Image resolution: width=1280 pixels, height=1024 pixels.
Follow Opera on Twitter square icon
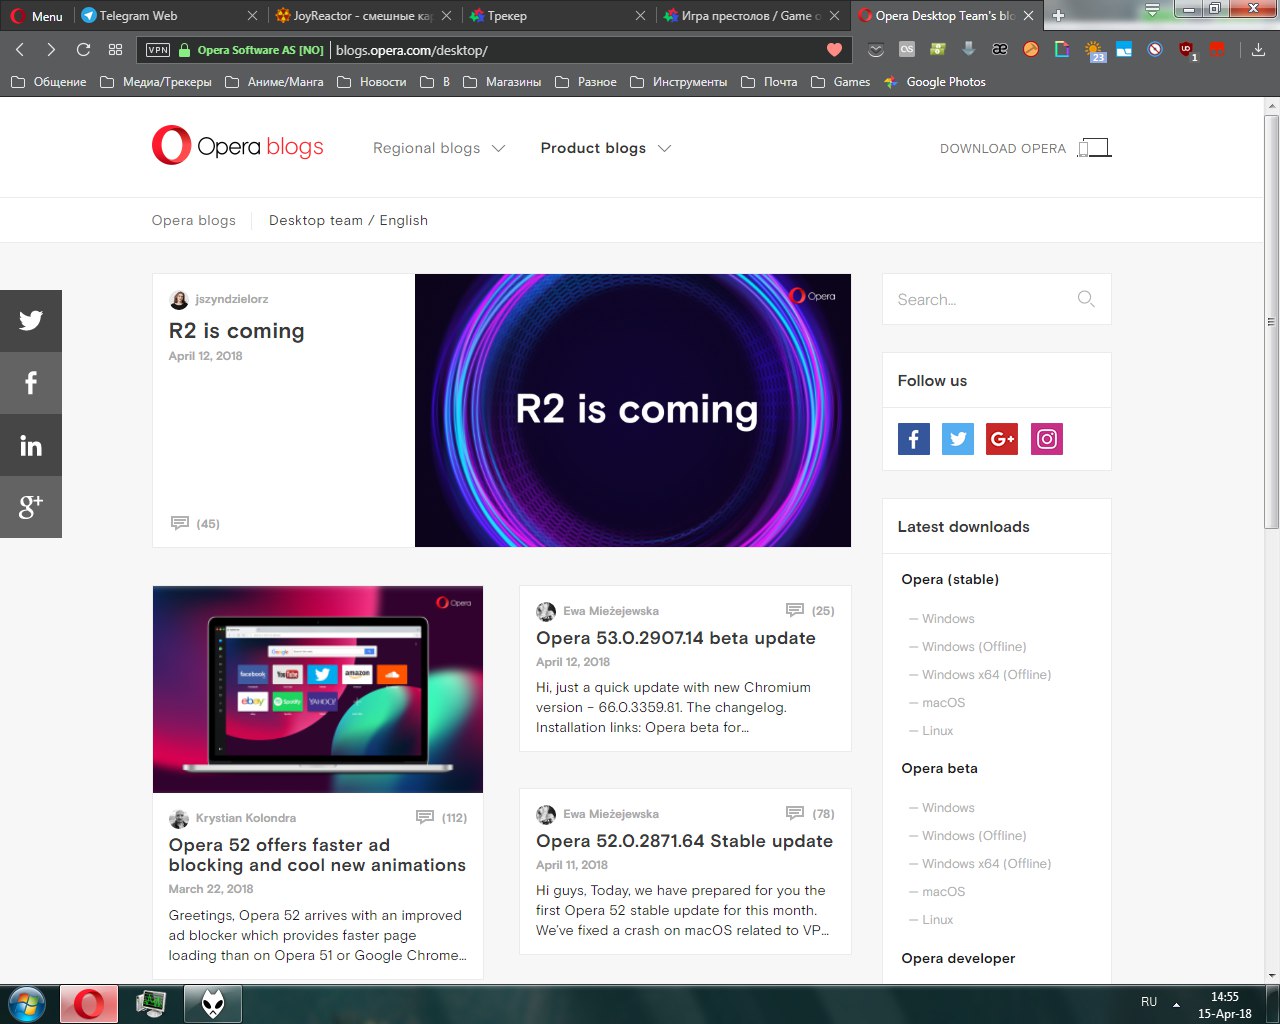coord(958,439)
